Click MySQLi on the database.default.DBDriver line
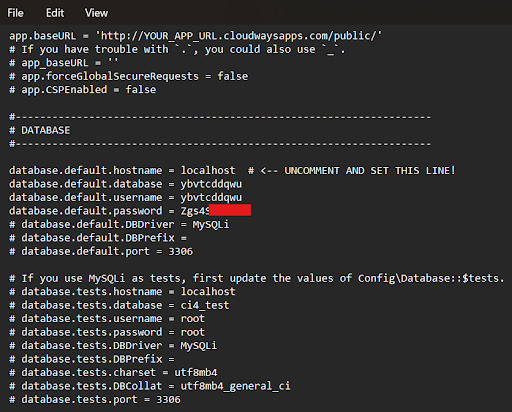Image resolution: width=512 pixels, height=412 pixels. (x=211, y=224)
